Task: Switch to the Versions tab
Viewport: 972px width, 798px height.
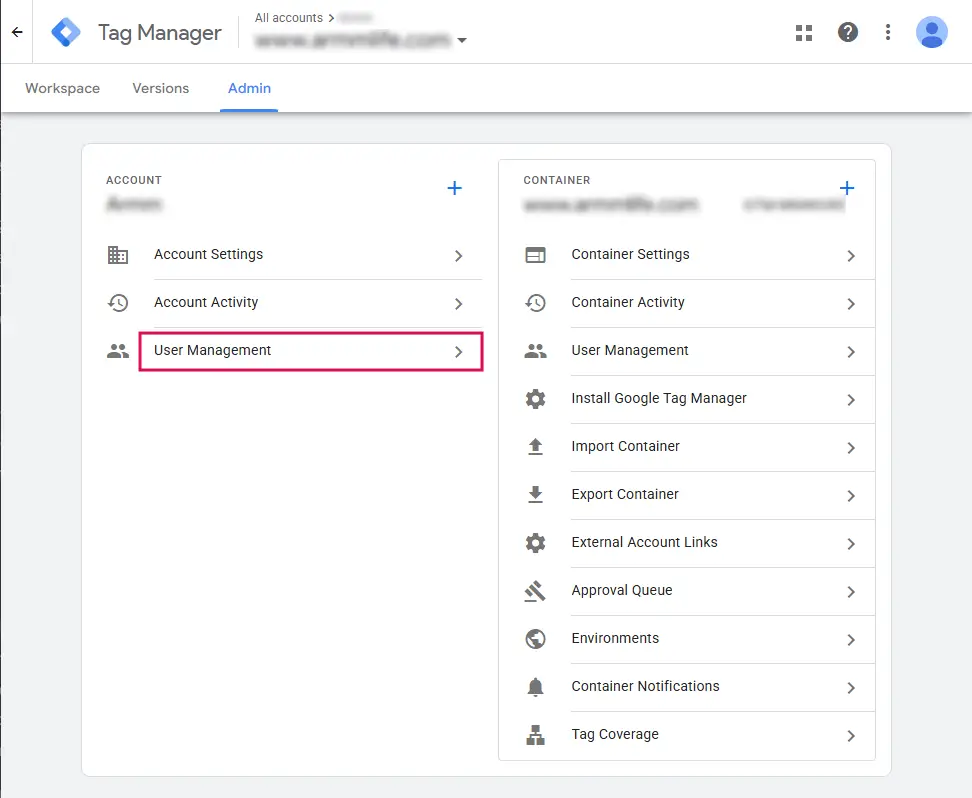Action: coord(161,88)
